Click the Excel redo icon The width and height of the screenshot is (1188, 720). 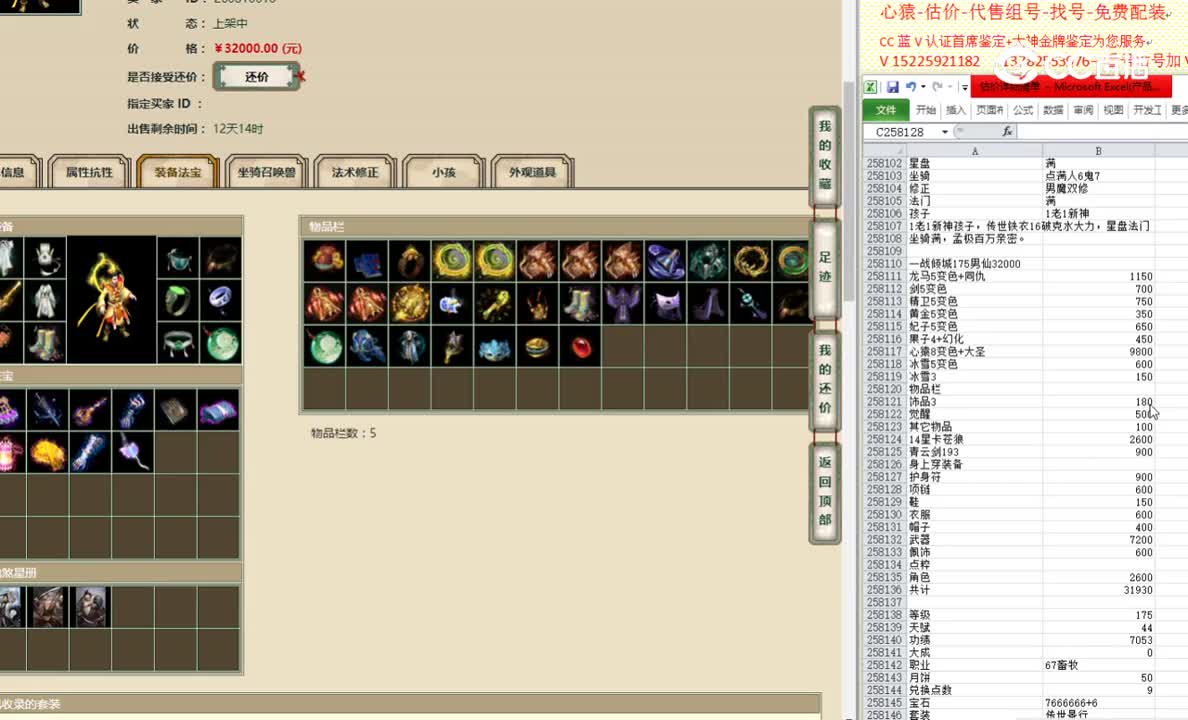pyautogui.click(x=937, y=86)
